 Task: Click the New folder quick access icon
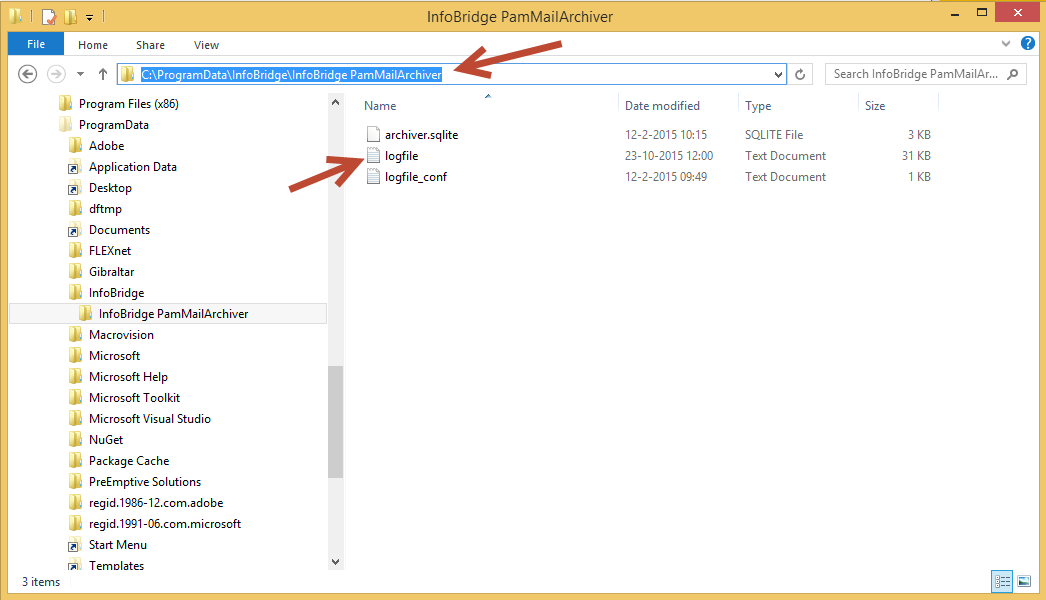click(x=70, y=16)
